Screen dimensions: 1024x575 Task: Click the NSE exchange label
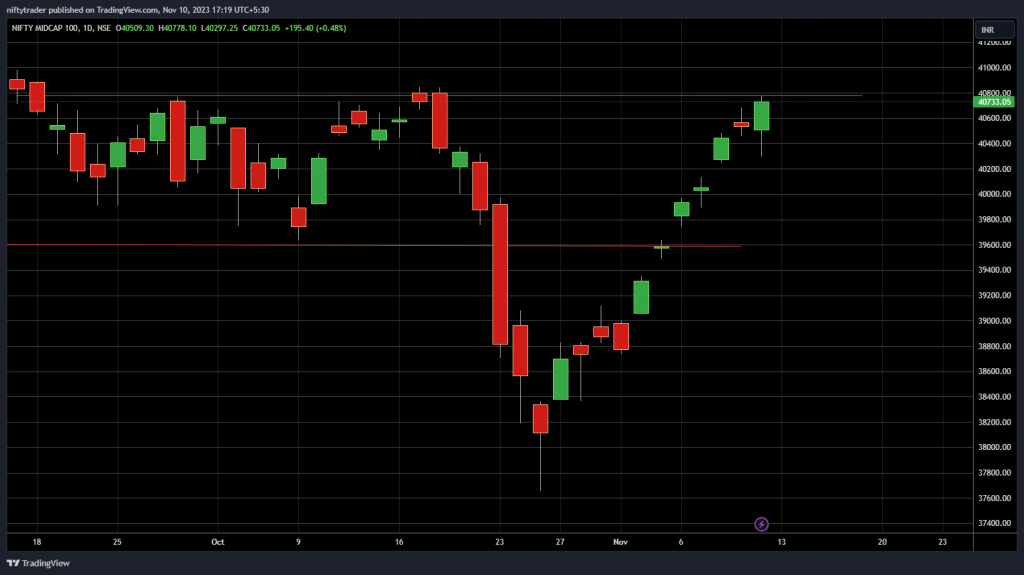(104, 28)
